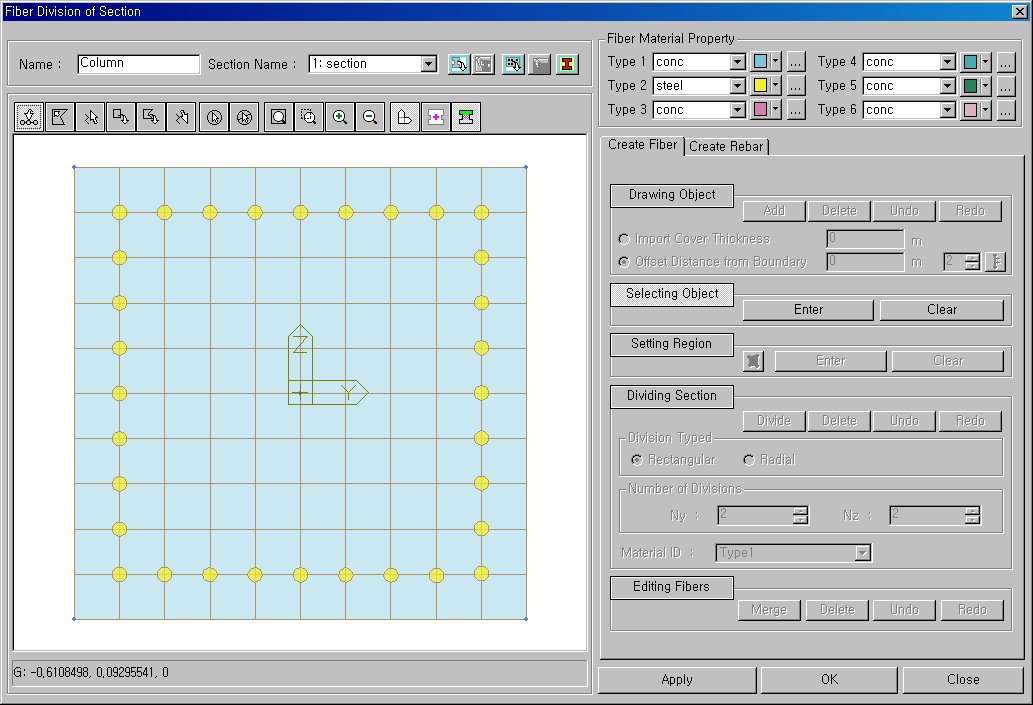The image size is (1033, 705).
Task: Select the Radial division type radio button
Action: (749, 460)
